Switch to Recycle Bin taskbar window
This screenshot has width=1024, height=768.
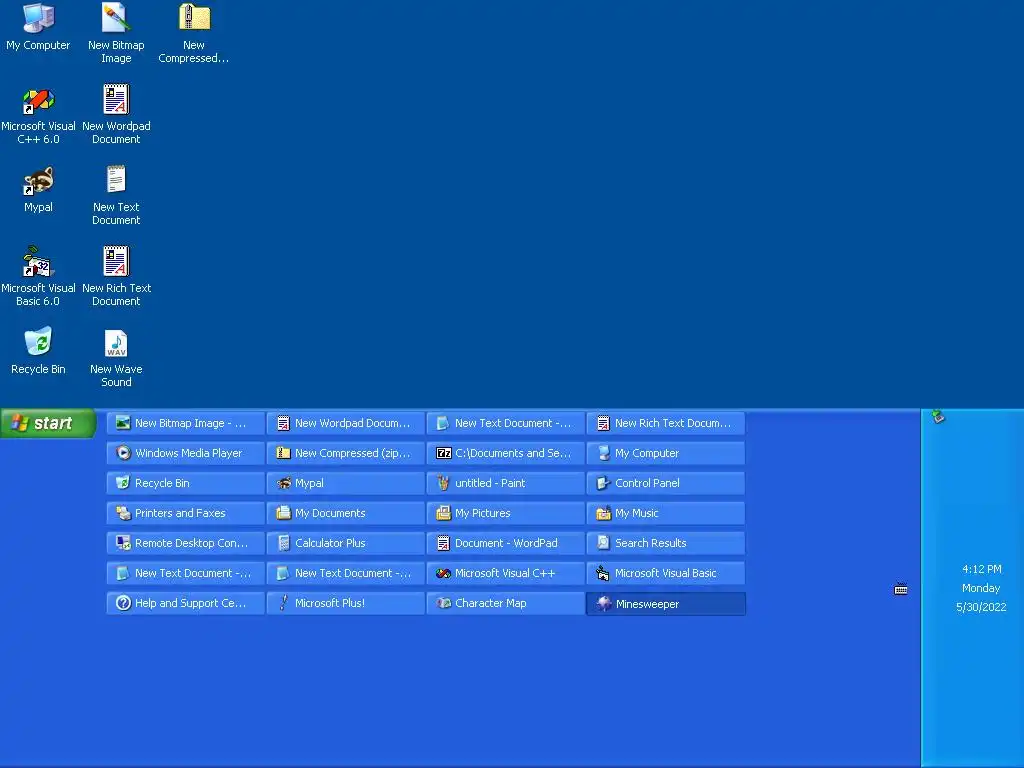coord(186,483)
